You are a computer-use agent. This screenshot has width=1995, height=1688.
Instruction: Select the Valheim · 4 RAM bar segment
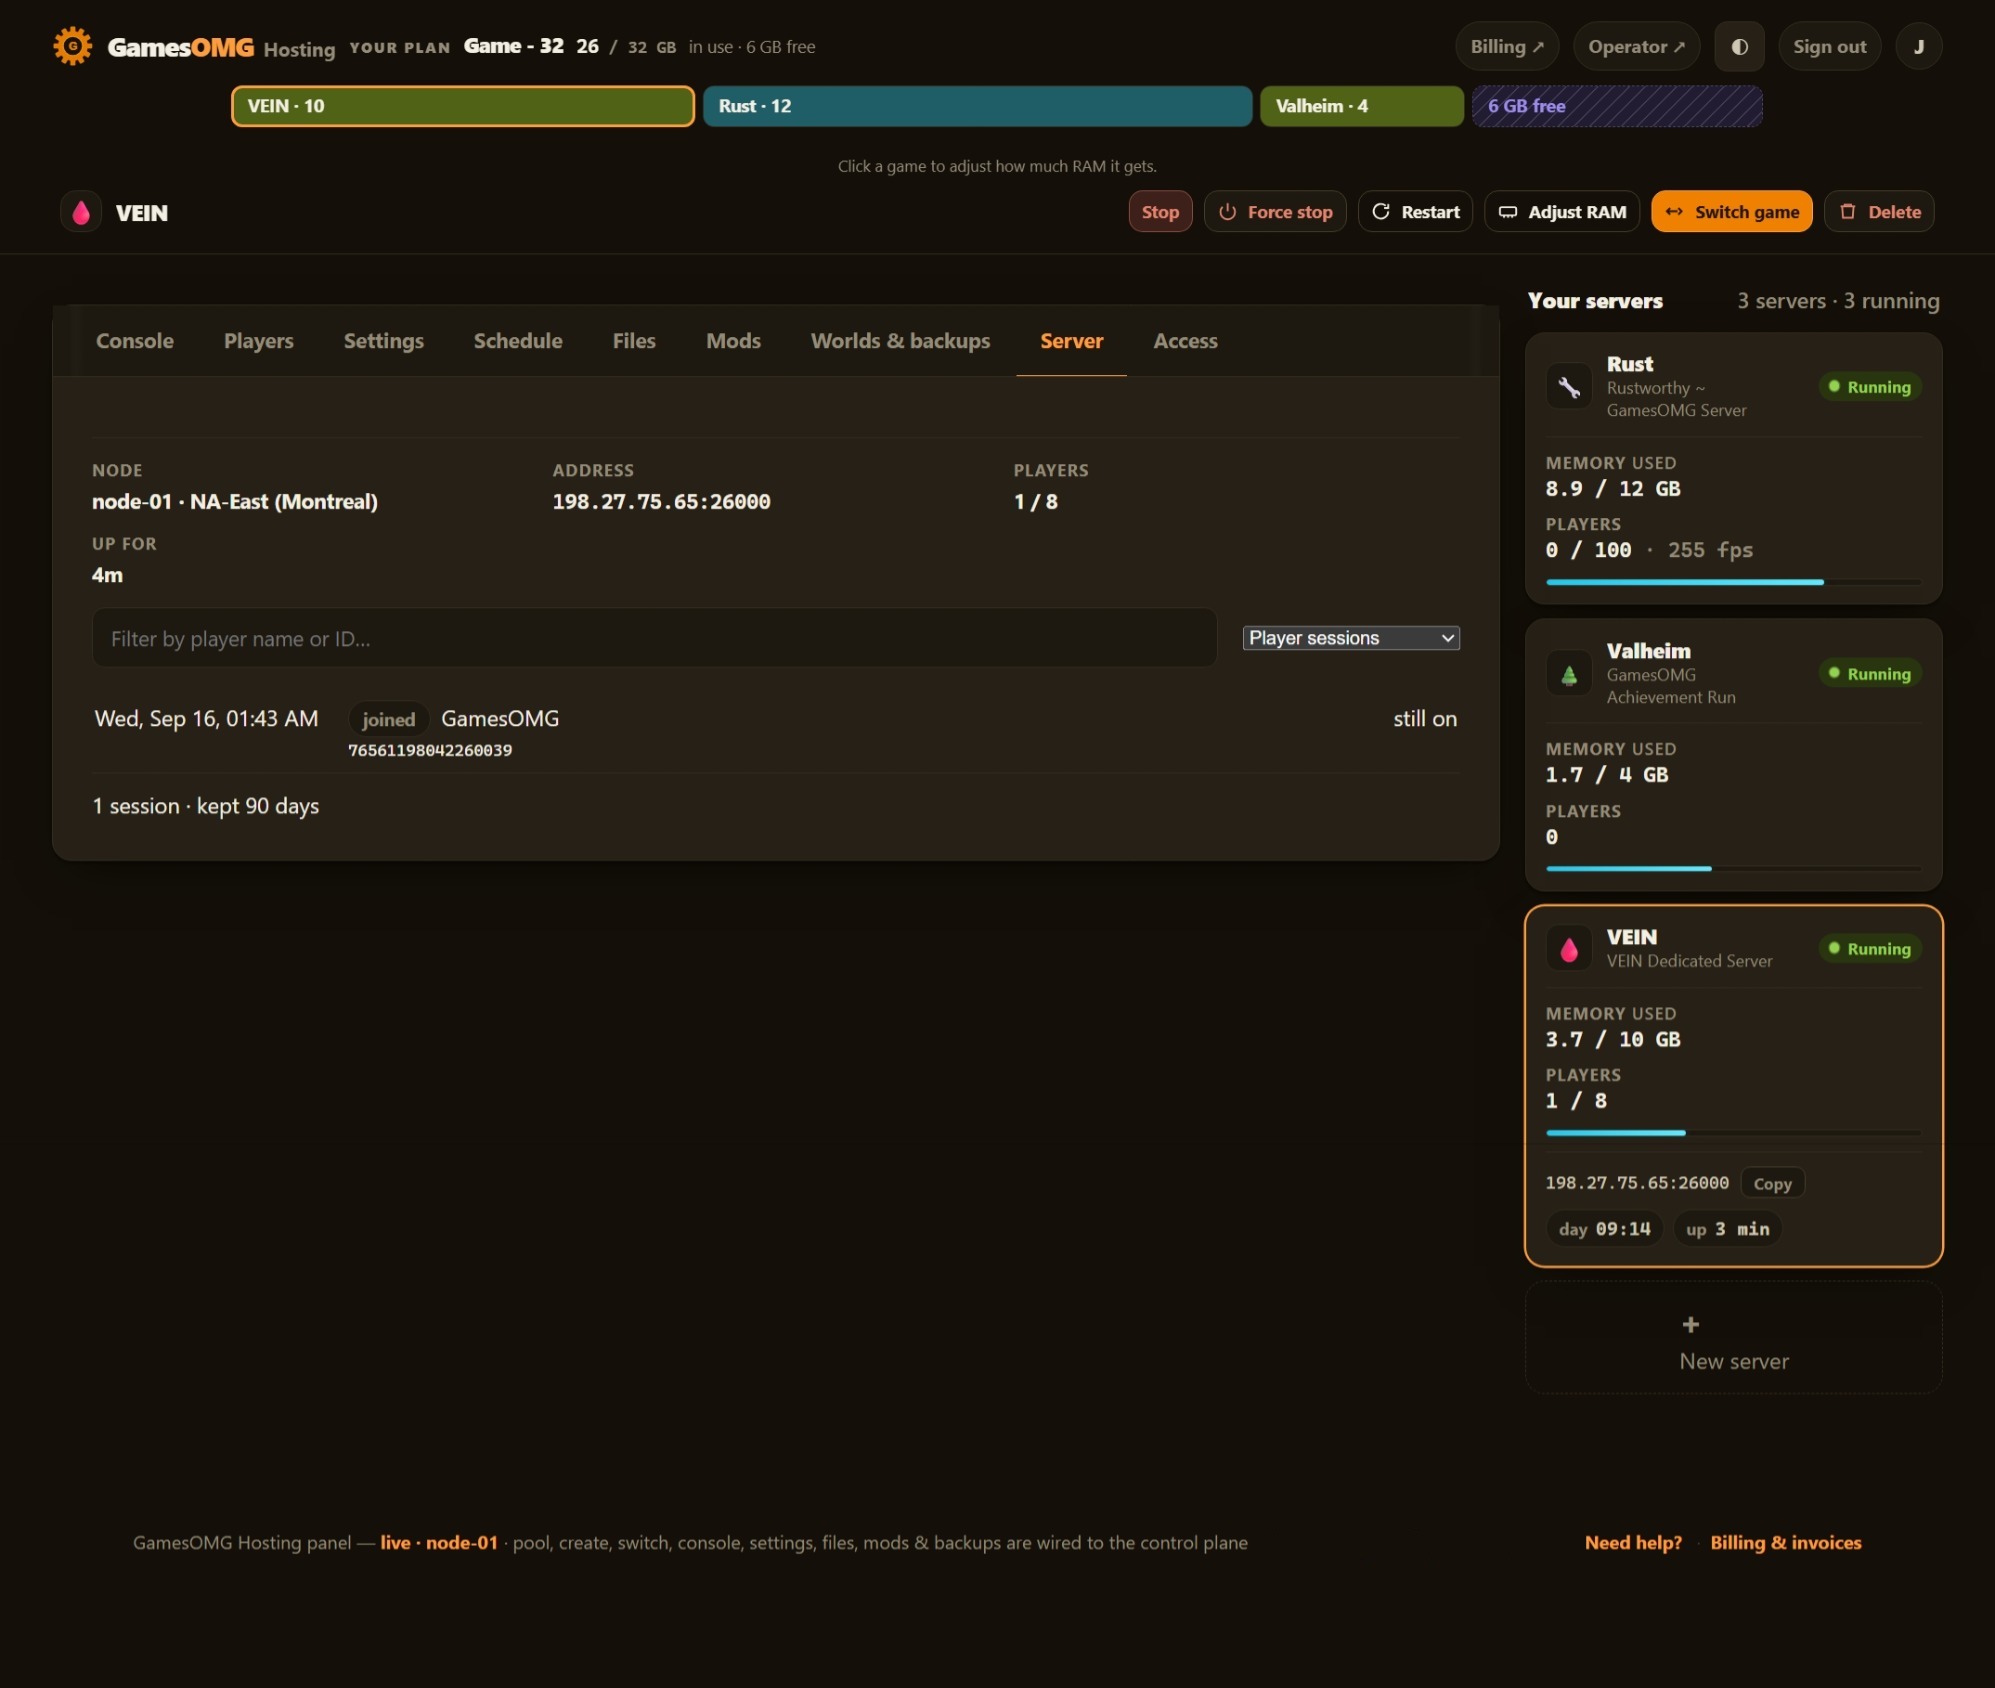(1362, 106)
